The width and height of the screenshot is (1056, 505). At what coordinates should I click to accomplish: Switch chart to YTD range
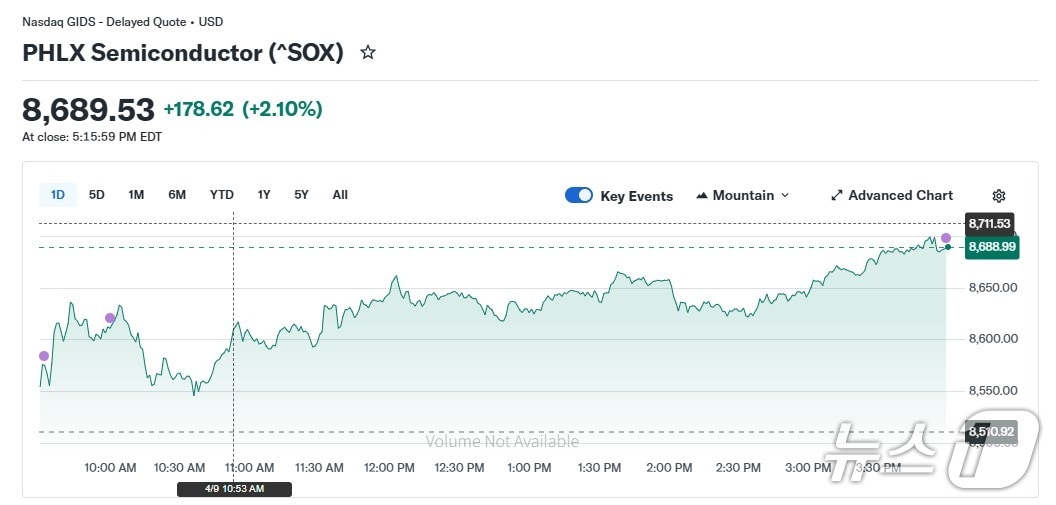[222, 195]
